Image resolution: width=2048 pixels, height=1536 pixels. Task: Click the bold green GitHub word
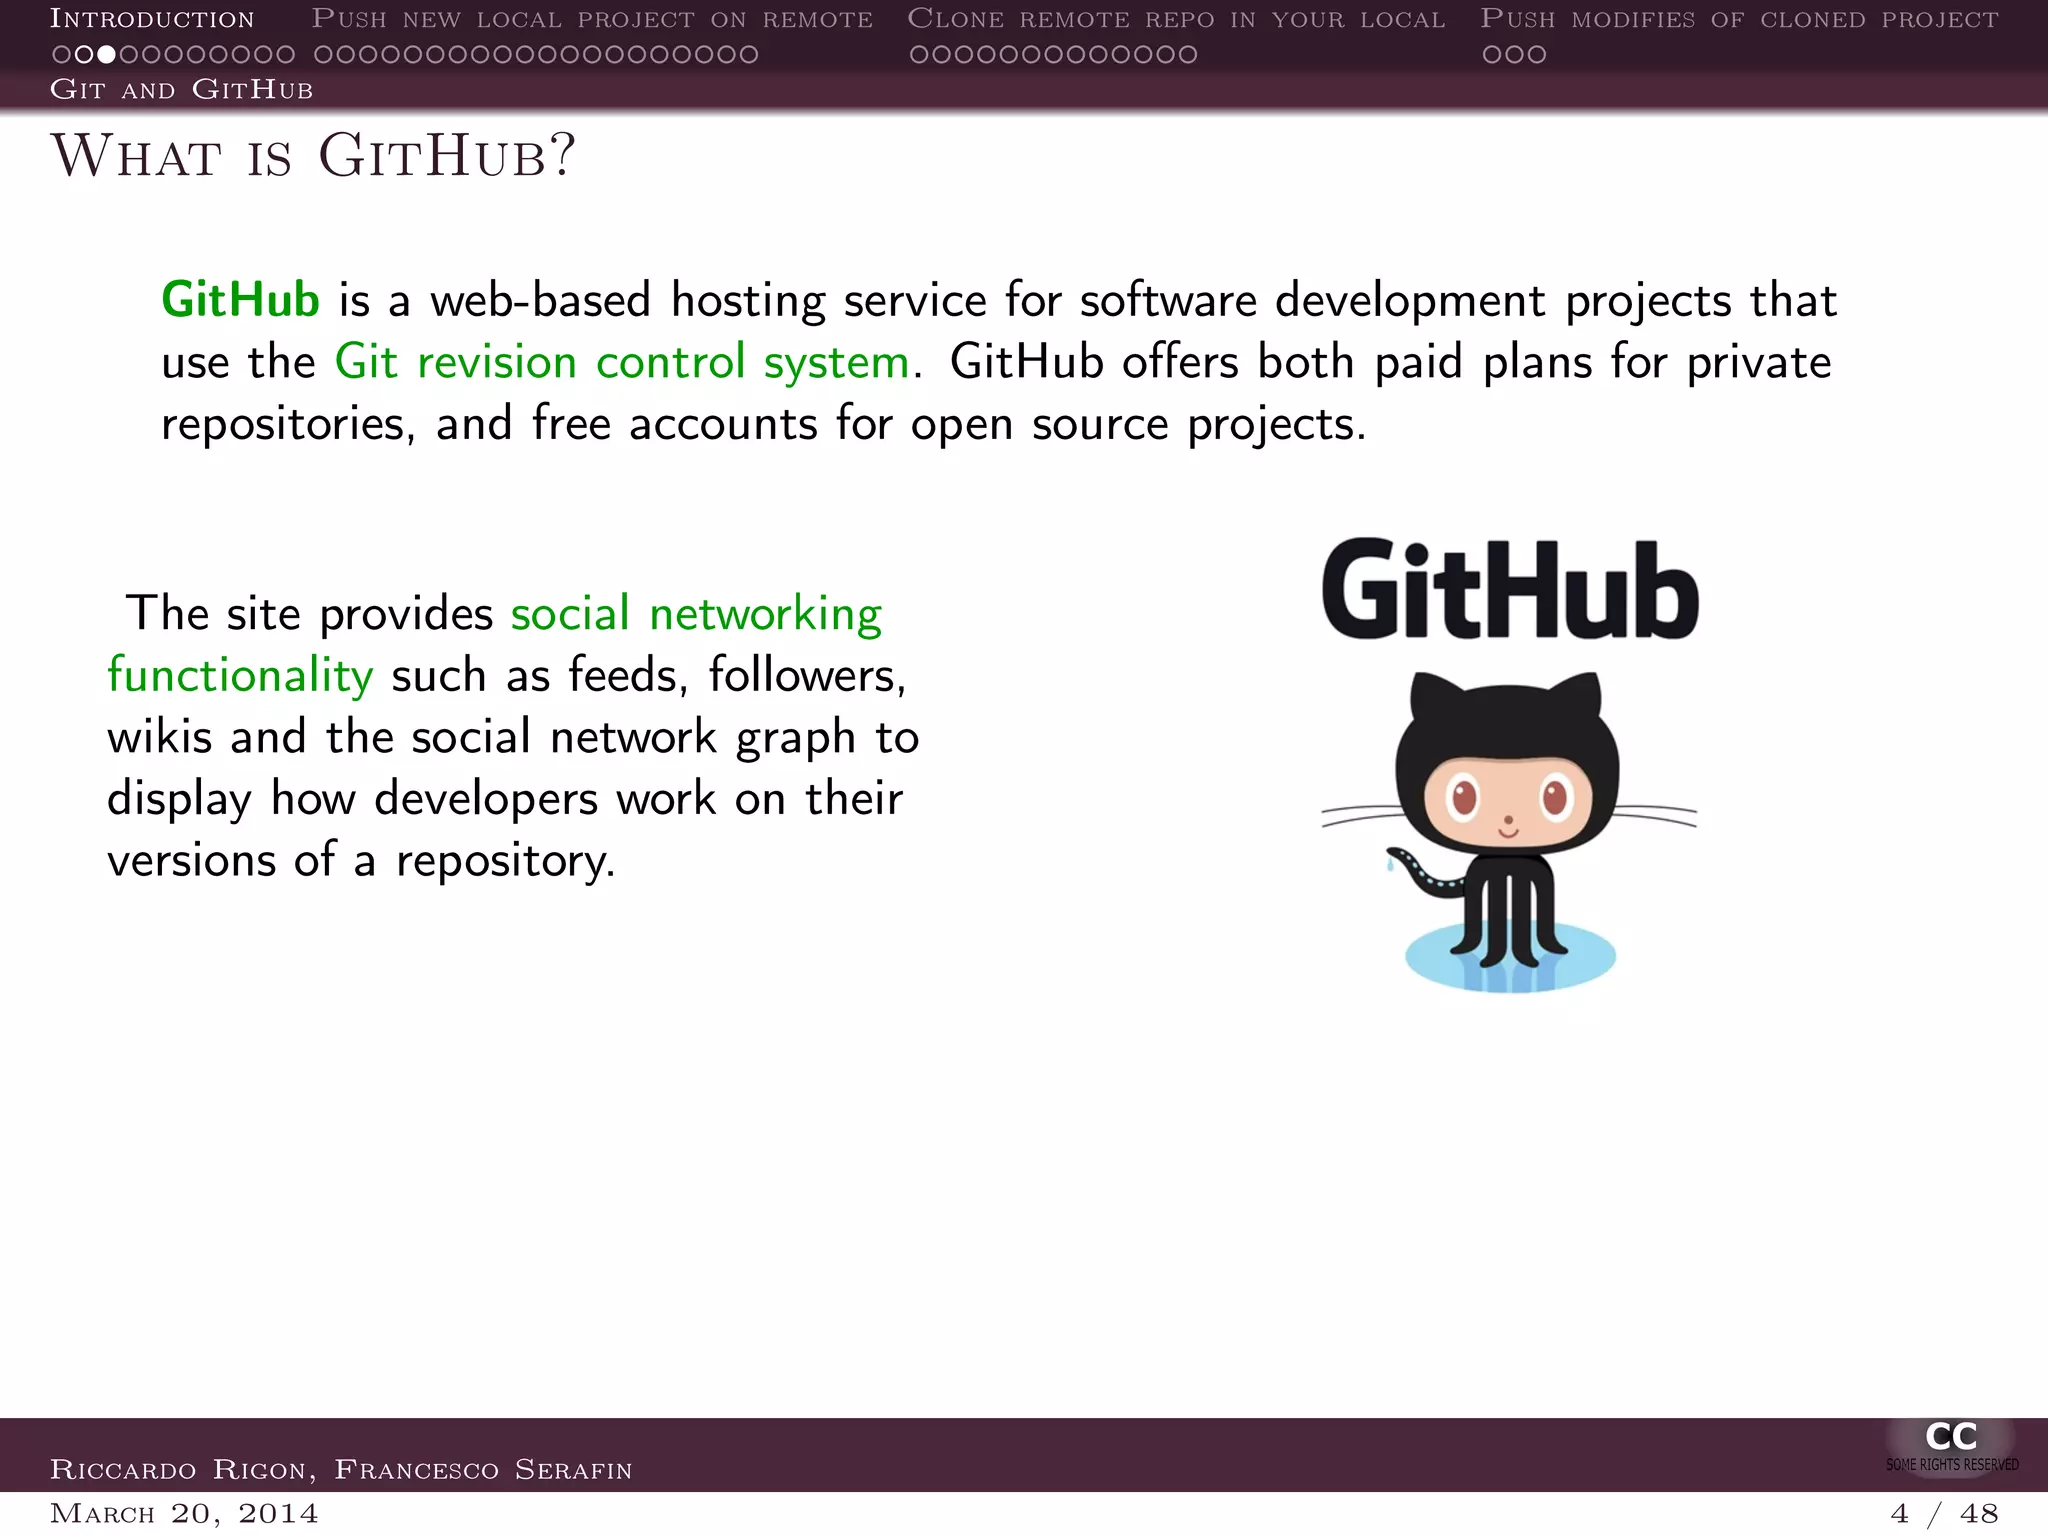(x=240, y=300)
